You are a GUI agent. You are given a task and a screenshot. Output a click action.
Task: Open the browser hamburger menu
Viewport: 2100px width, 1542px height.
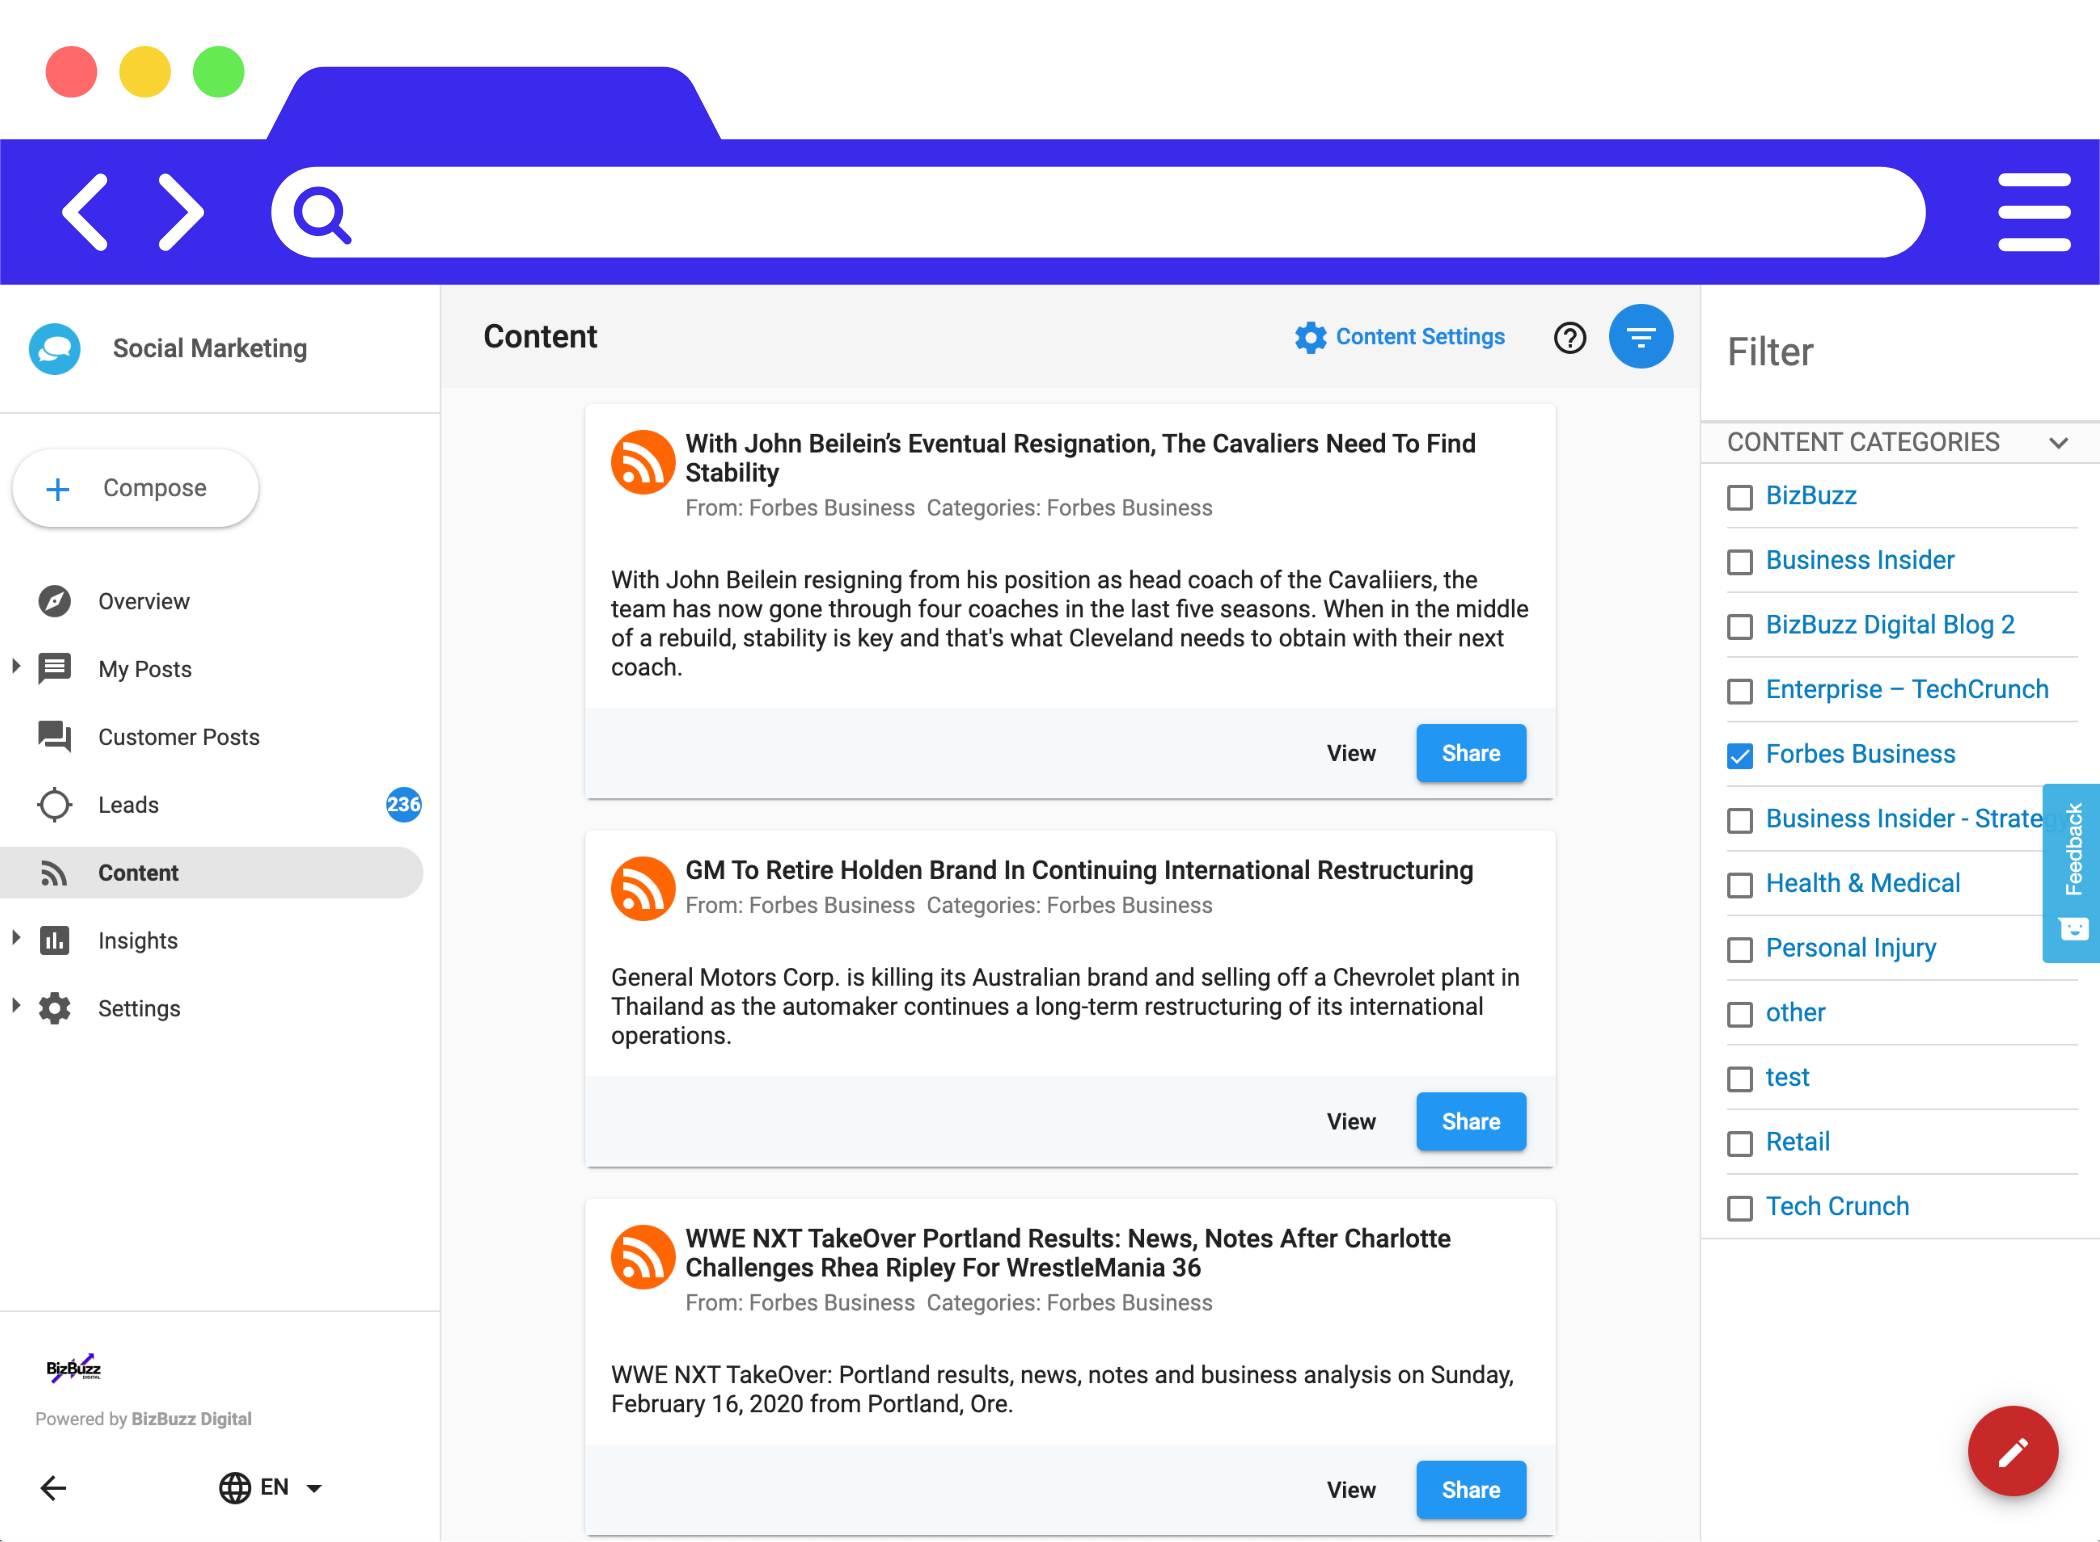(x=2034, y=212)
